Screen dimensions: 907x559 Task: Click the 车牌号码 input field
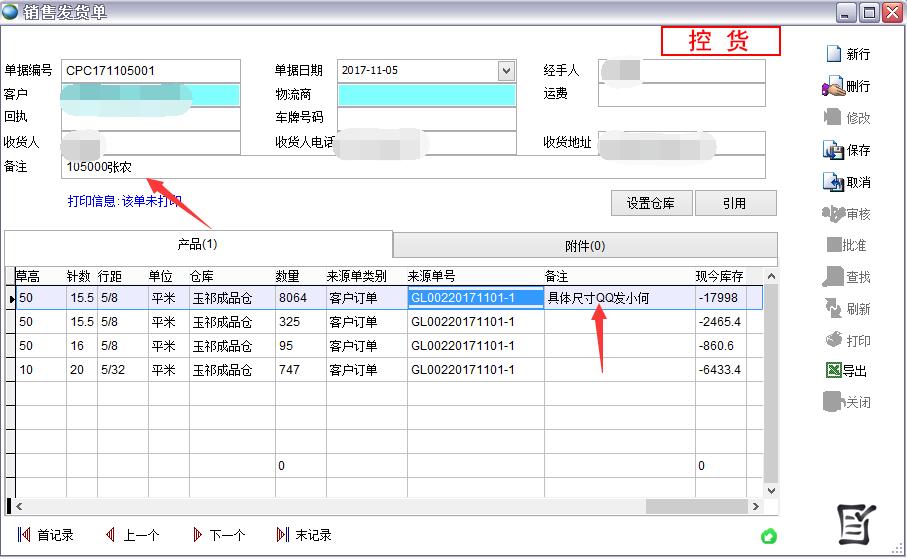pyautogui.click(x=426, y=118)
